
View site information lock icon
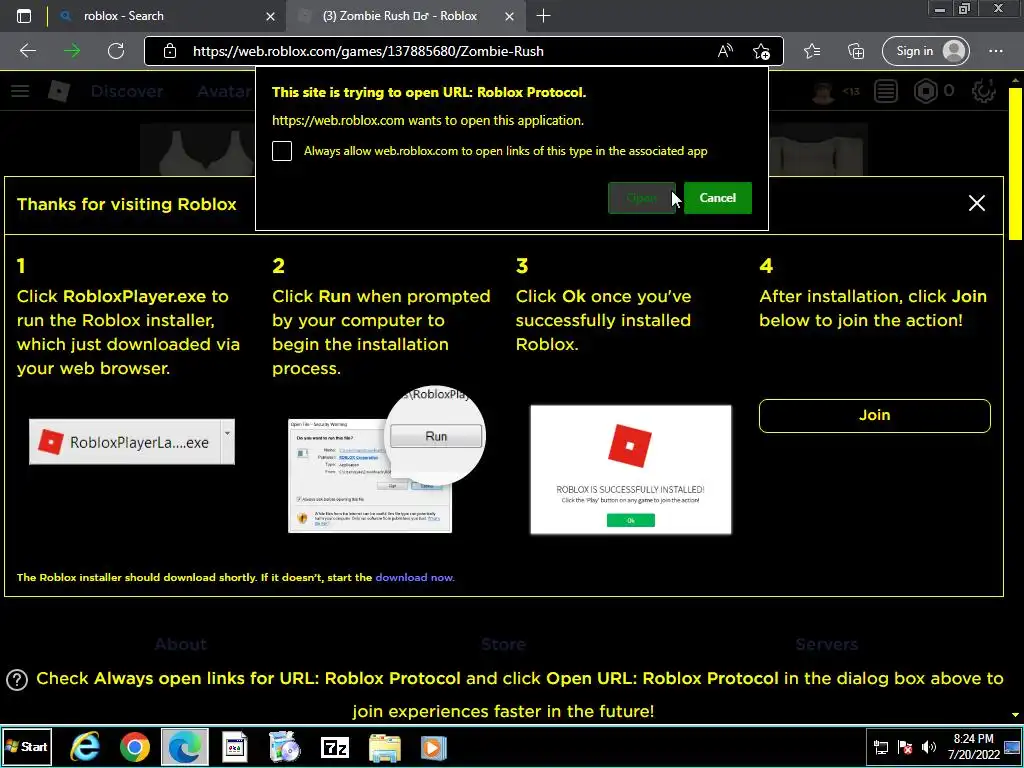(170, 51)
